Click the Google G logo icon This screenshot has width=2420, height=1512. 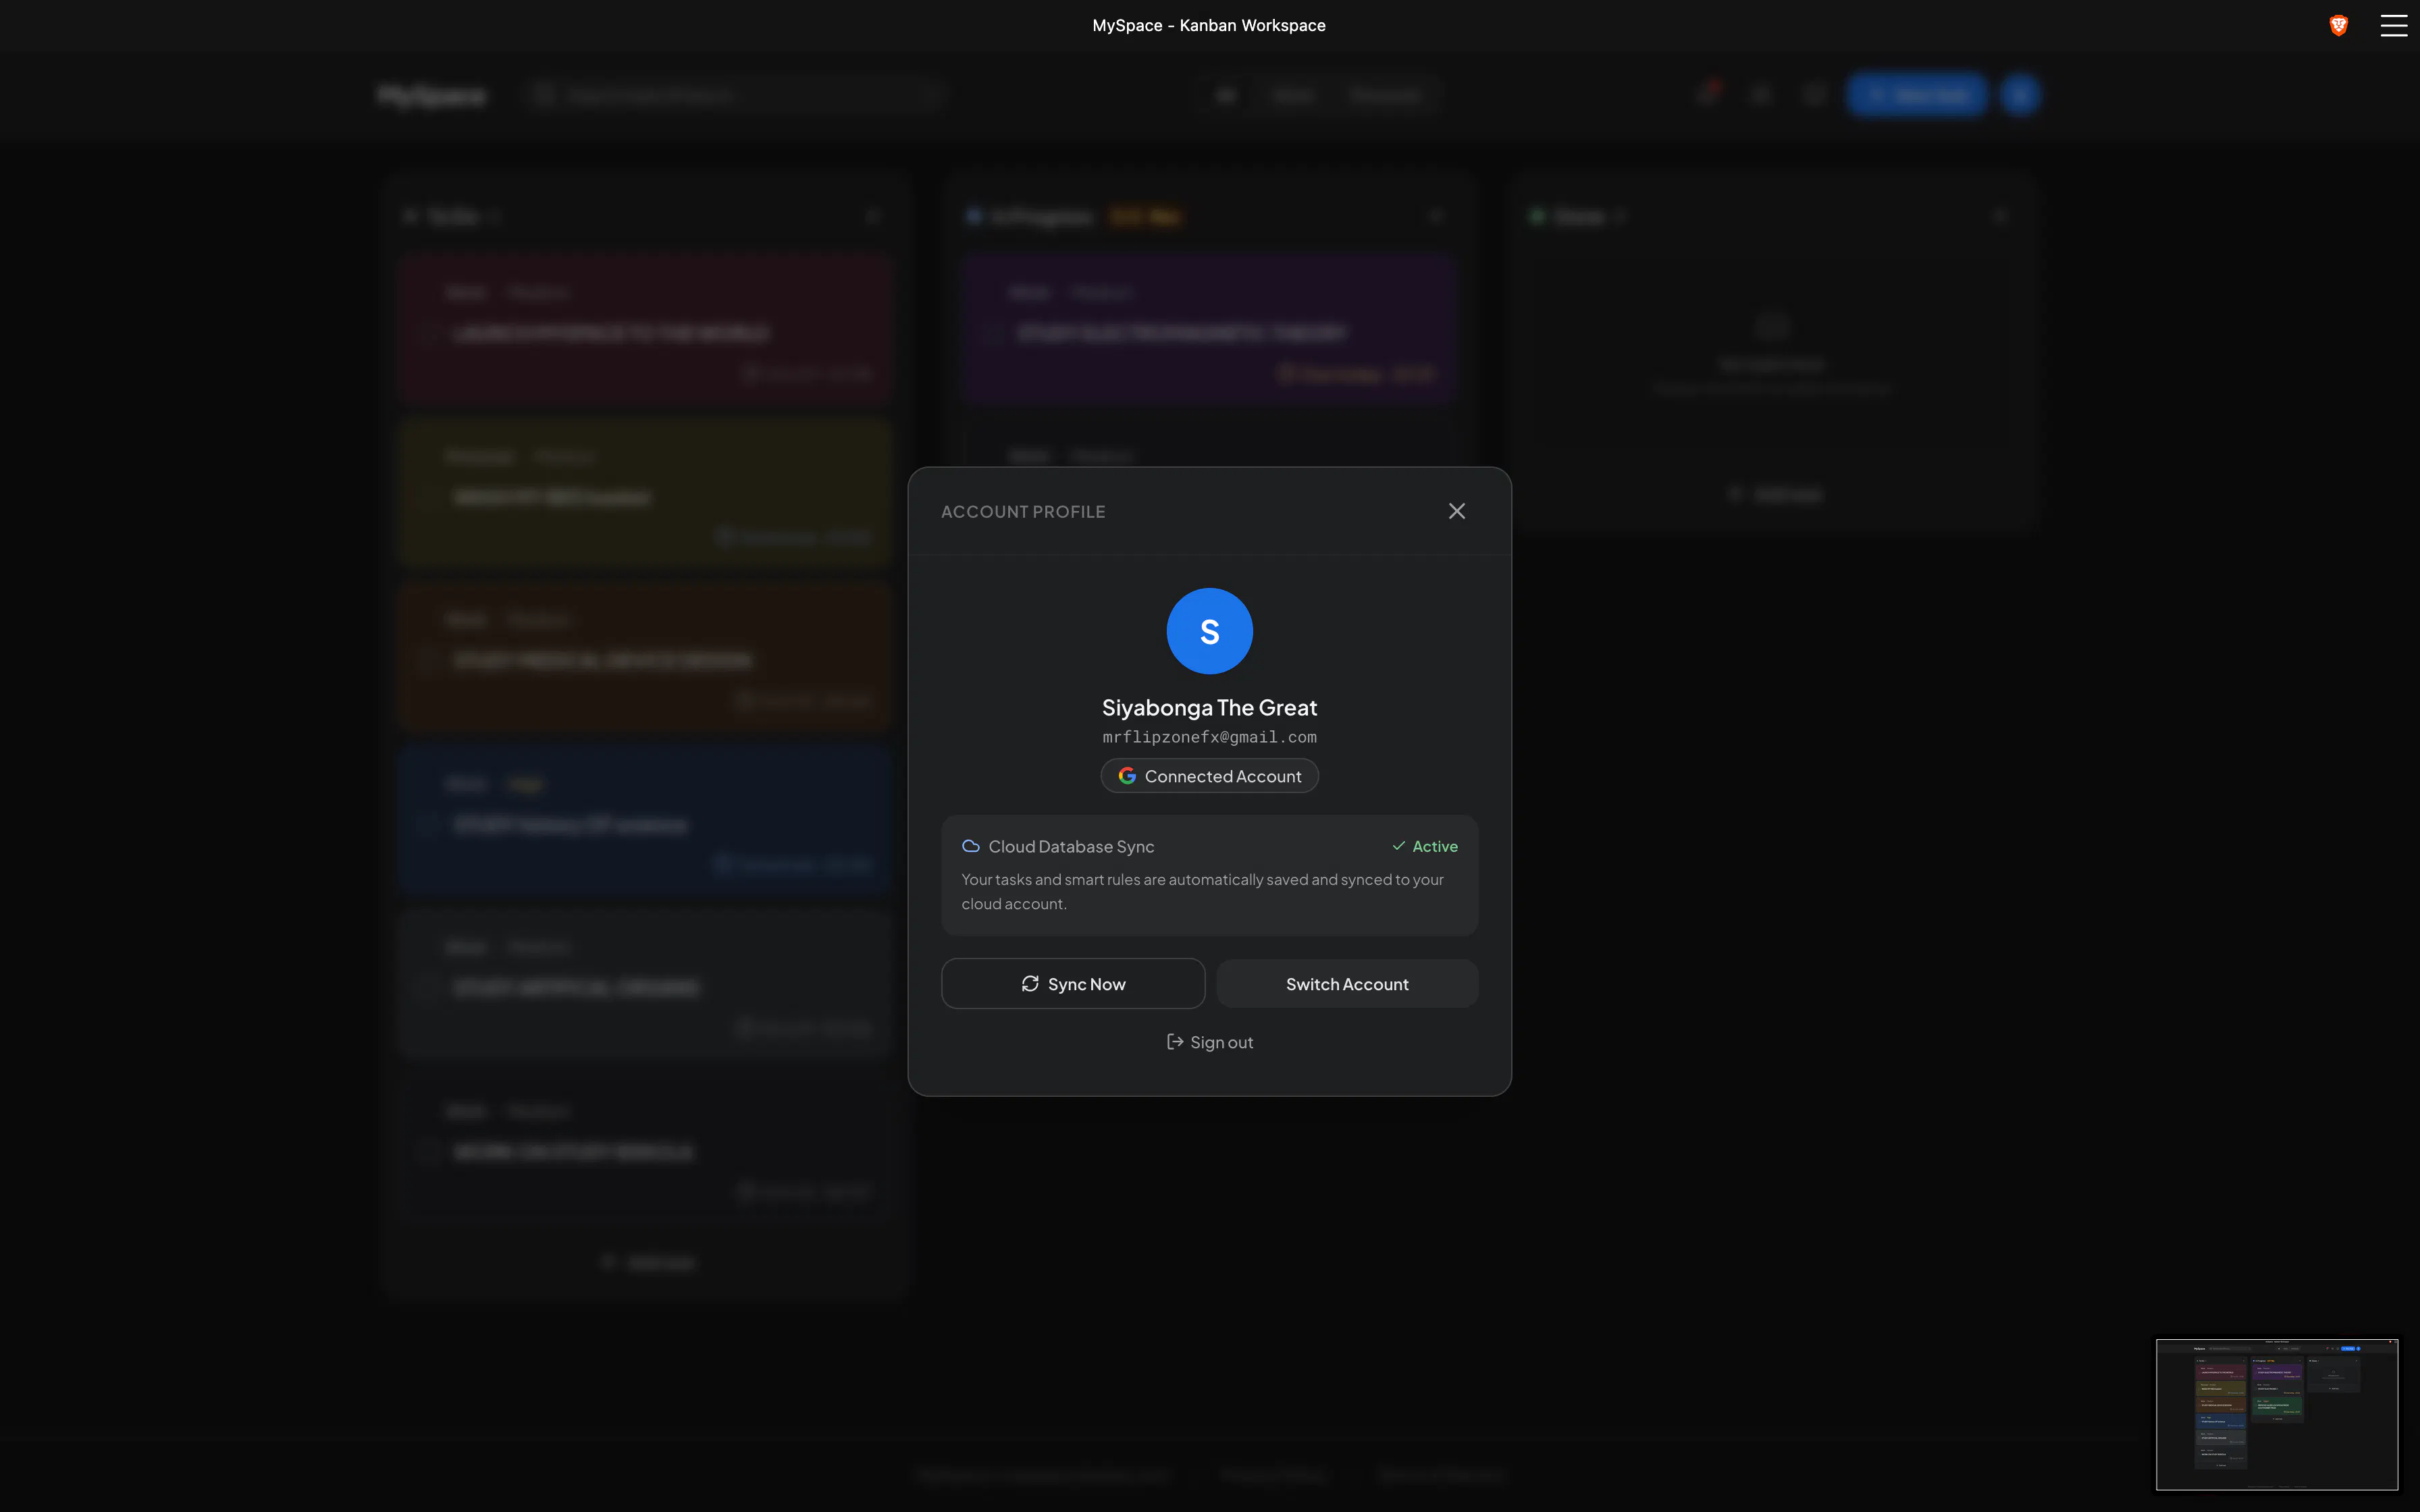(x=1127, y=776)
